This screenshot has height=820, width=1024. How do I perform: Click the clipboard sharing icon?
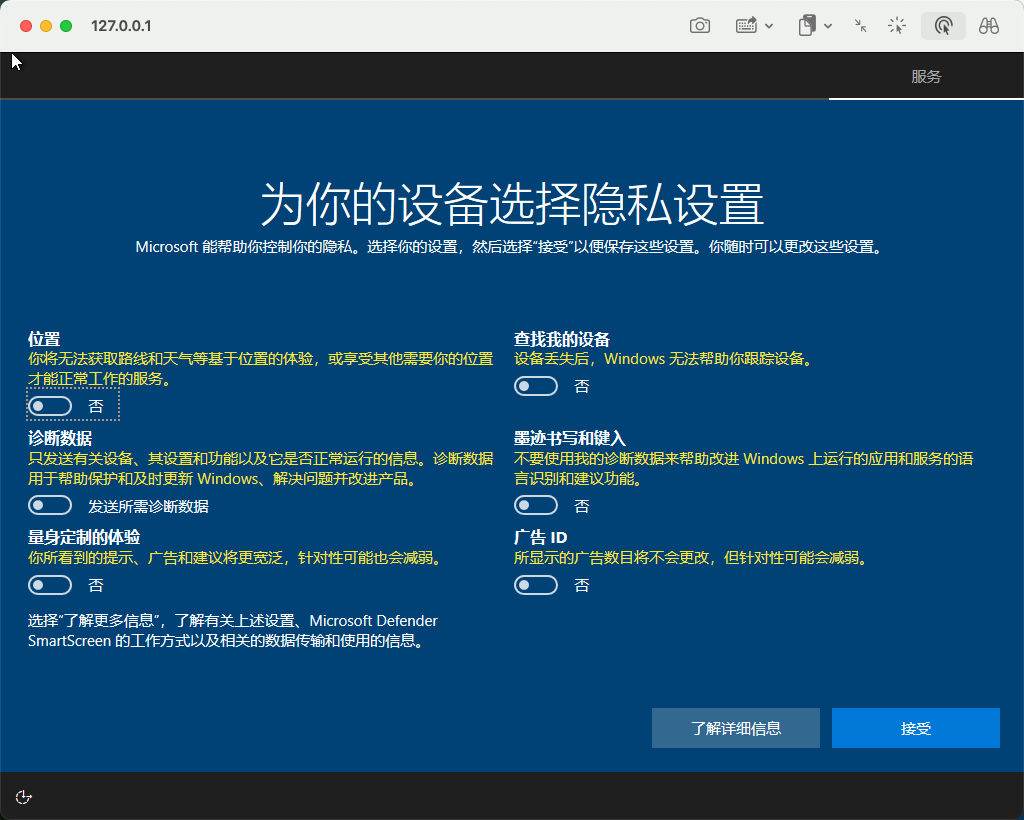tap(807, 26)
